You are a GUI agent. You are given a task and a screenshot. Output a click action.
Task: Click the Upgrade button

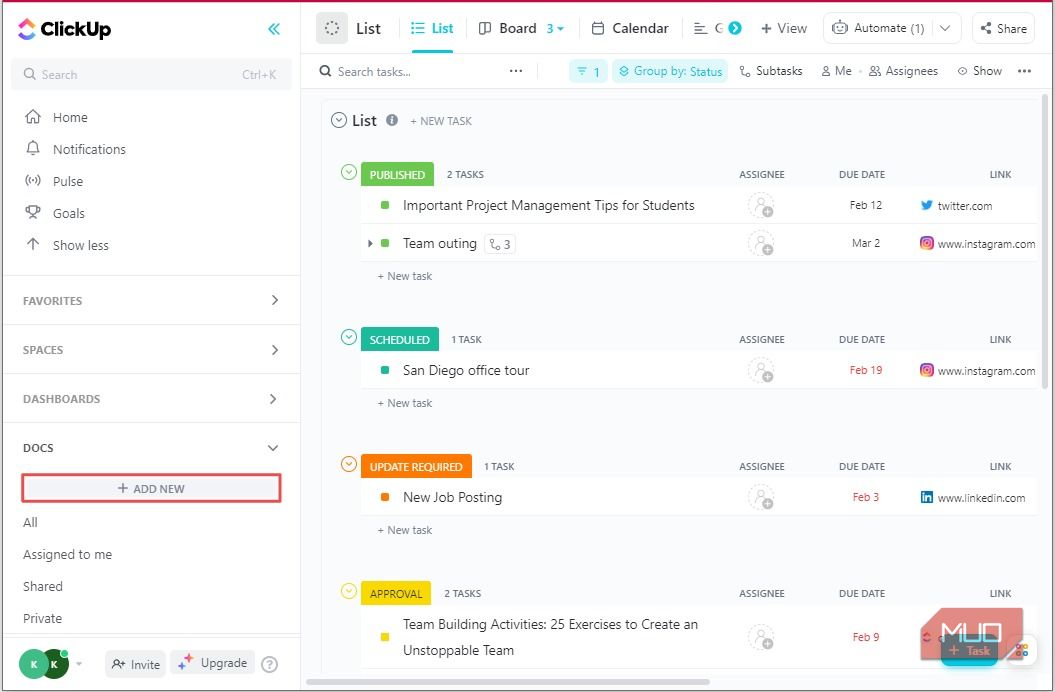coord(213,663)
